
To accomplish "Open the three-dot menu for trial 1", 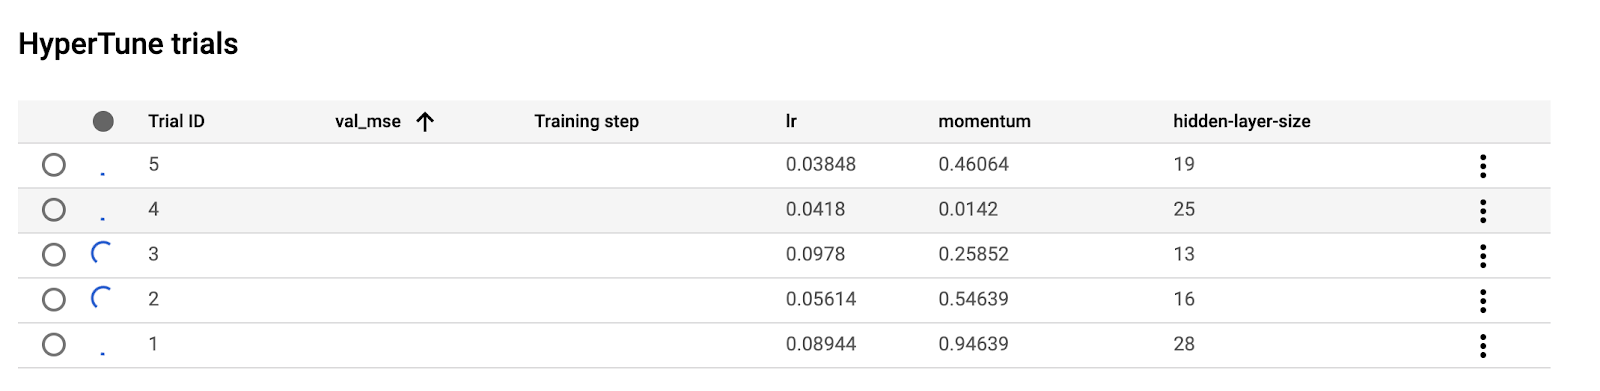I will (1483, 346).
